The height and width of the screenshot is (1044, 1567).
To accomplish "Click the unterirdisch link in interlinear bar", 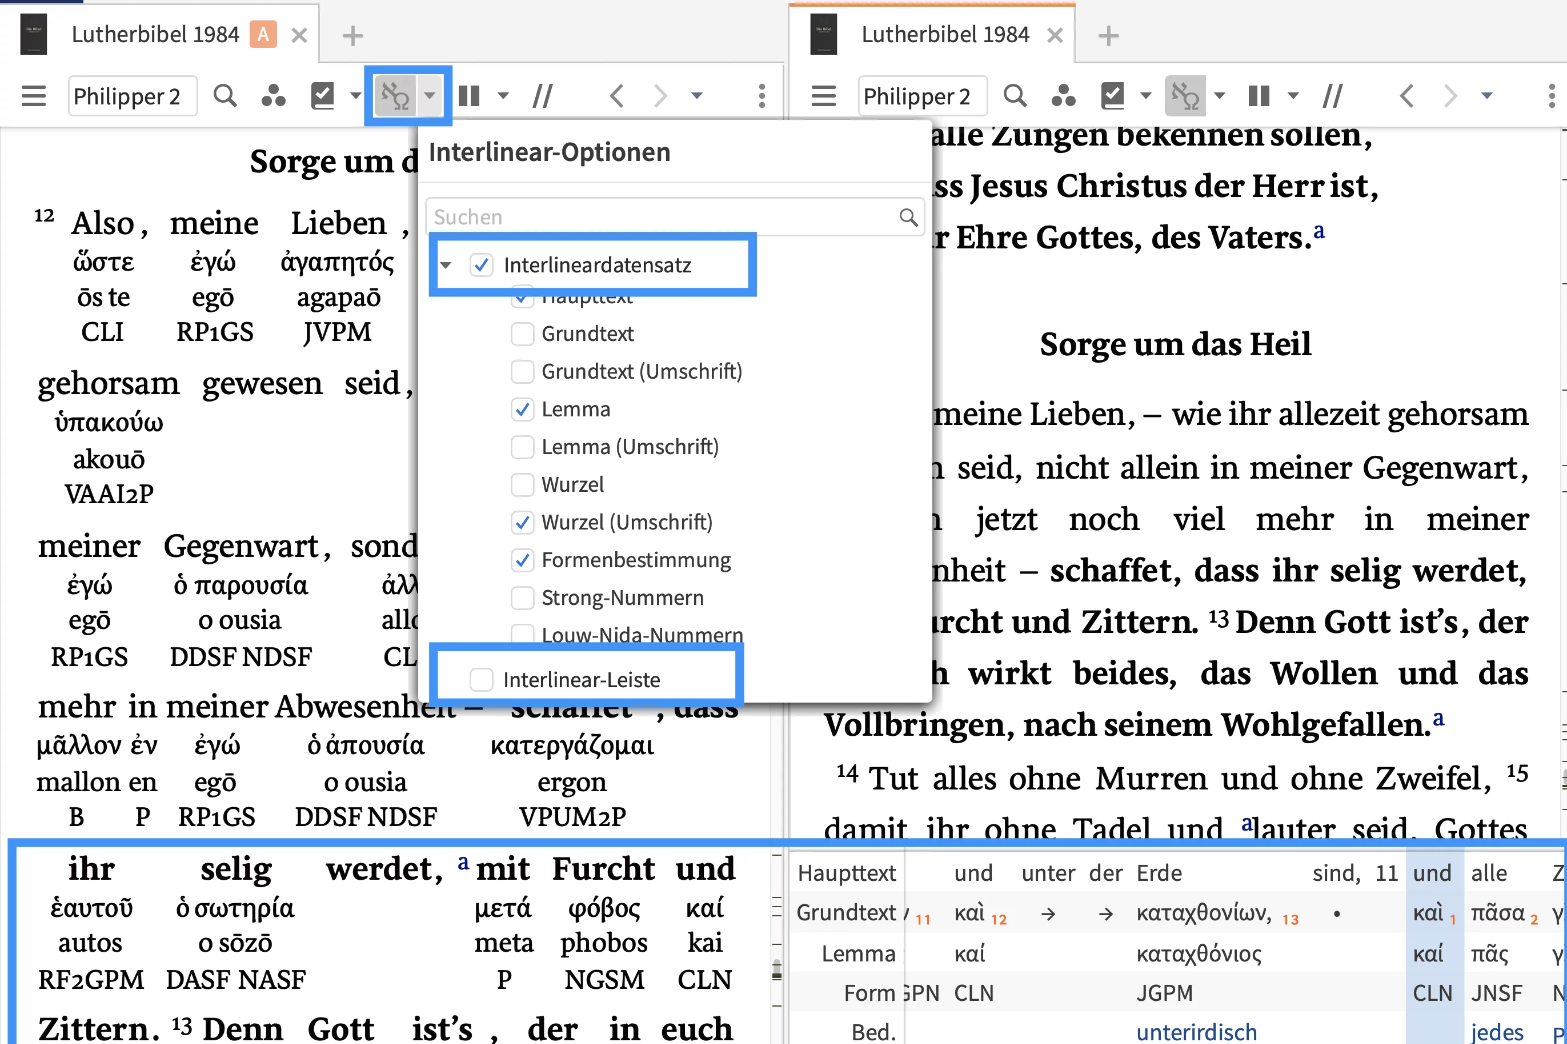I will 1197,1032.
